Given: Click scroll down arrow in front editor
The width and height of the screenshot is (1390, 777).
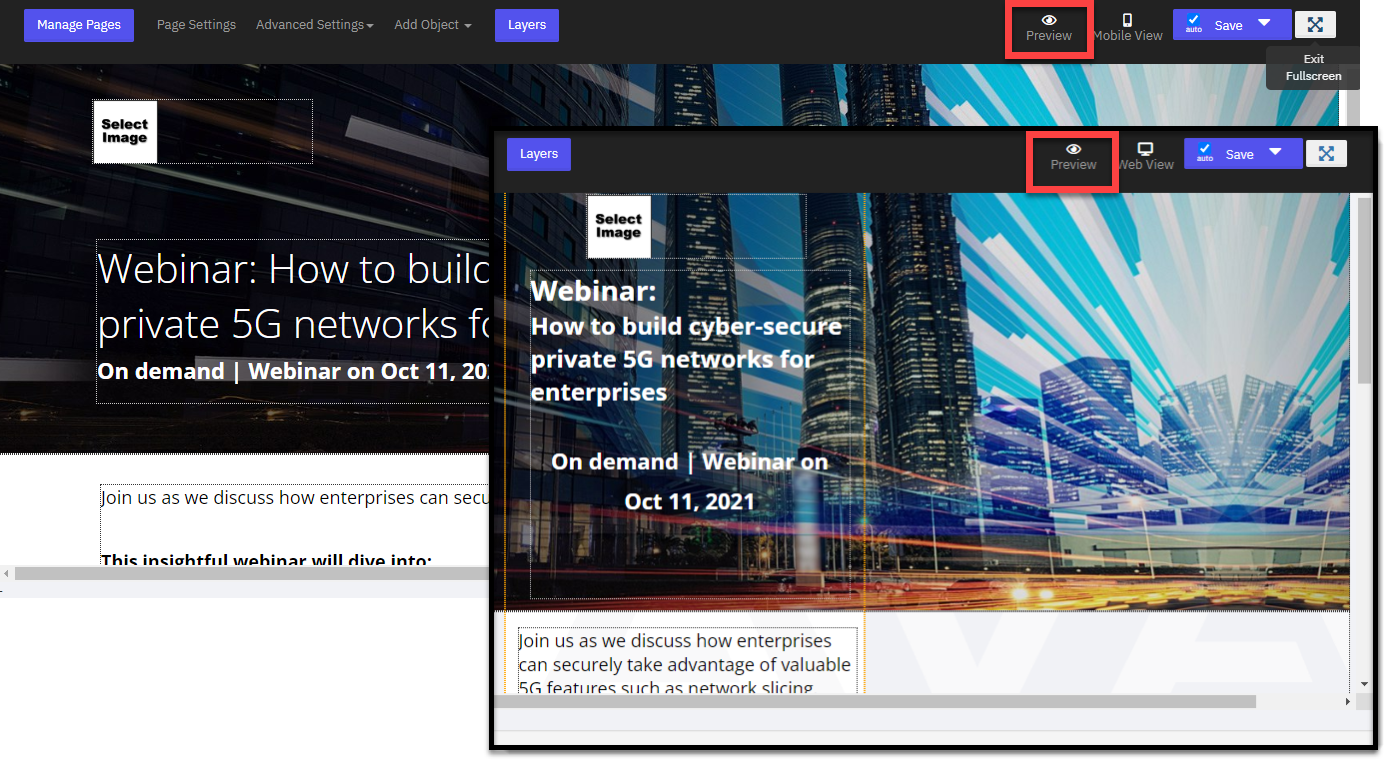Looking at the screenshot, I should [x=1365, y=684].
